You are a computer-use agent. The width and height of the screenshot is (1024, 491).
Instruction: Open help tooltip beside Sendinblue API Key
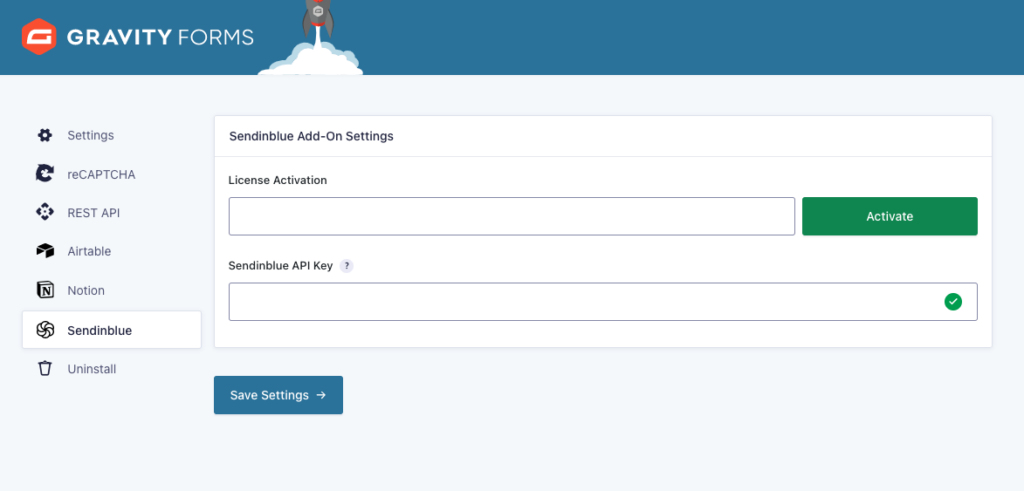346,266
